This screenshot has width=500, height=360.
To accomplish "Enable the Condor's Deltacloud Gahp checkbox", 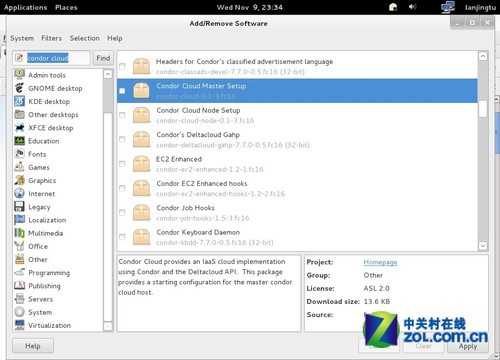I will pyautogui.click(x=122, y=139).
